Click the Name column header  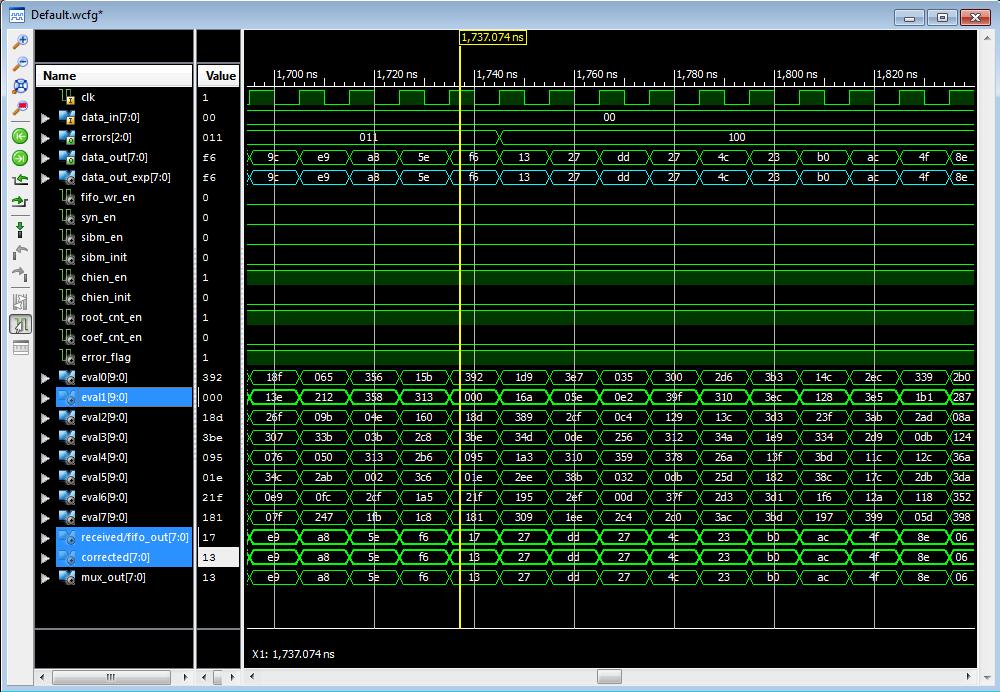(114, 75)
